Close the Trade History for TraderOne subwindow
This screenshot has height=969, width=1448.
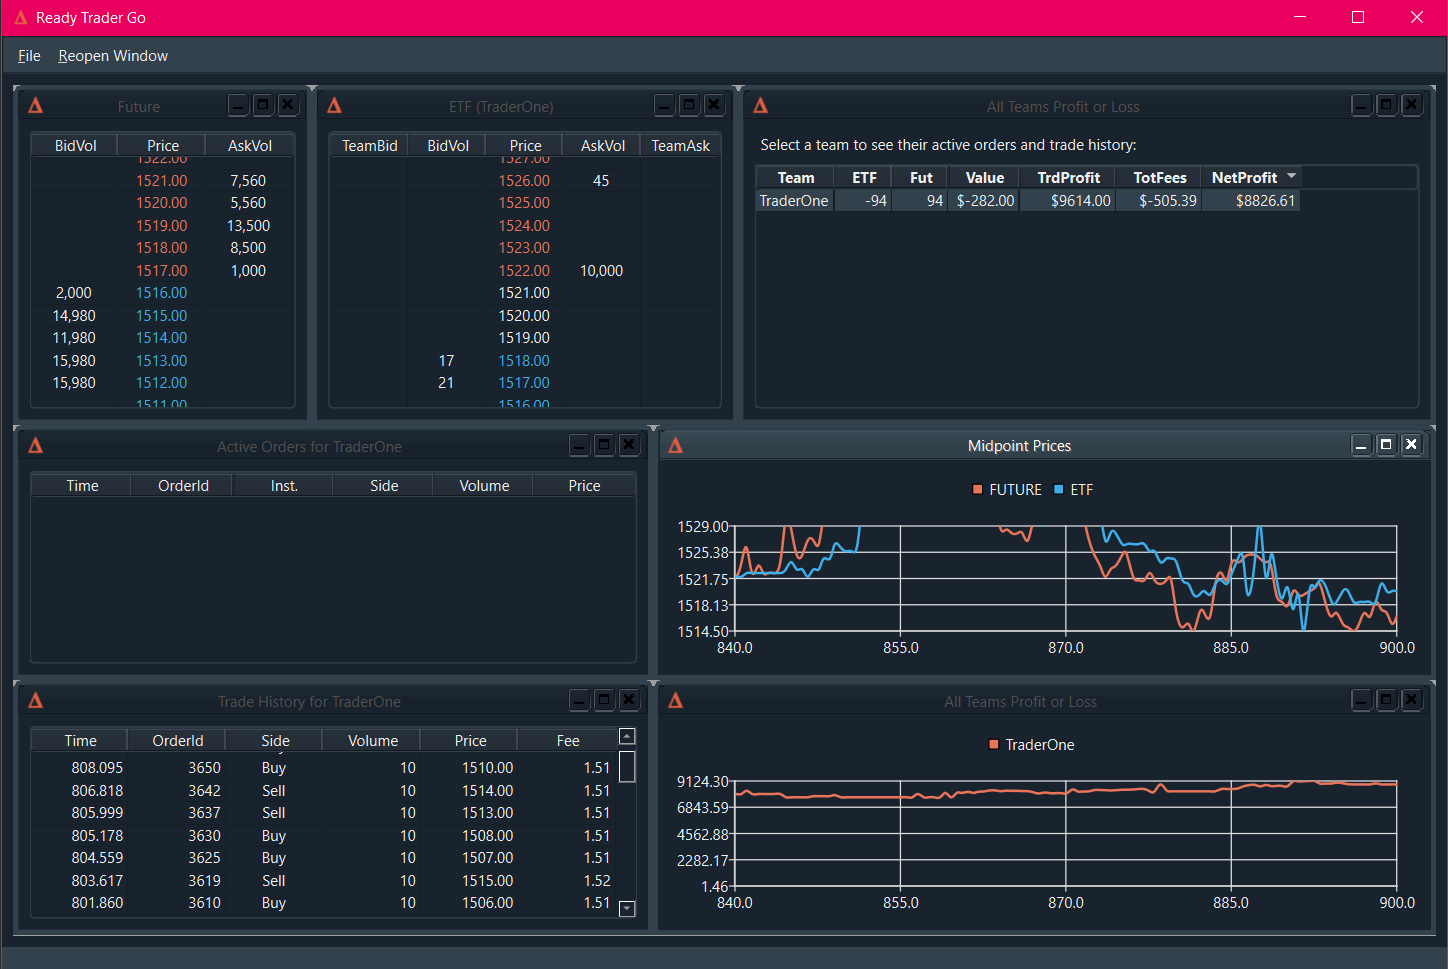click(x=629, y=701)
